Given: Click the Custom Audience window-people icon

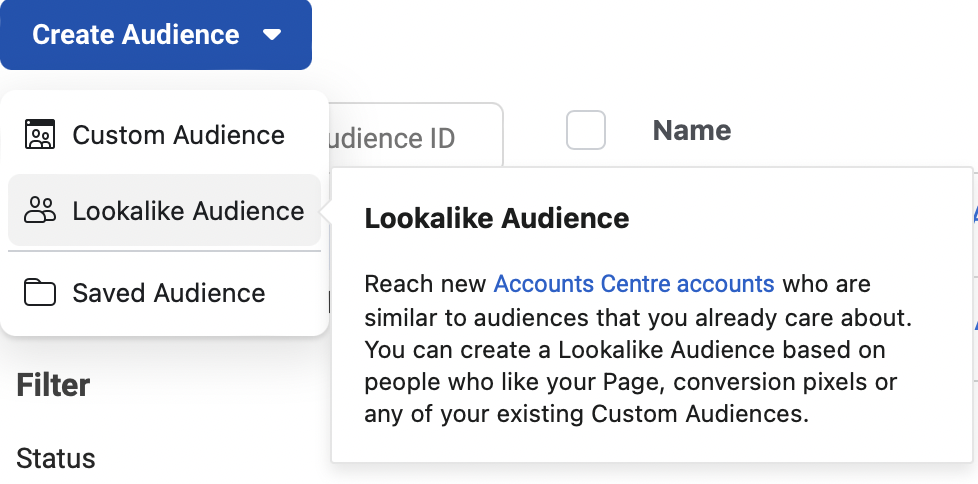Looking at the screenshot, I should click(x=40, y=135).
